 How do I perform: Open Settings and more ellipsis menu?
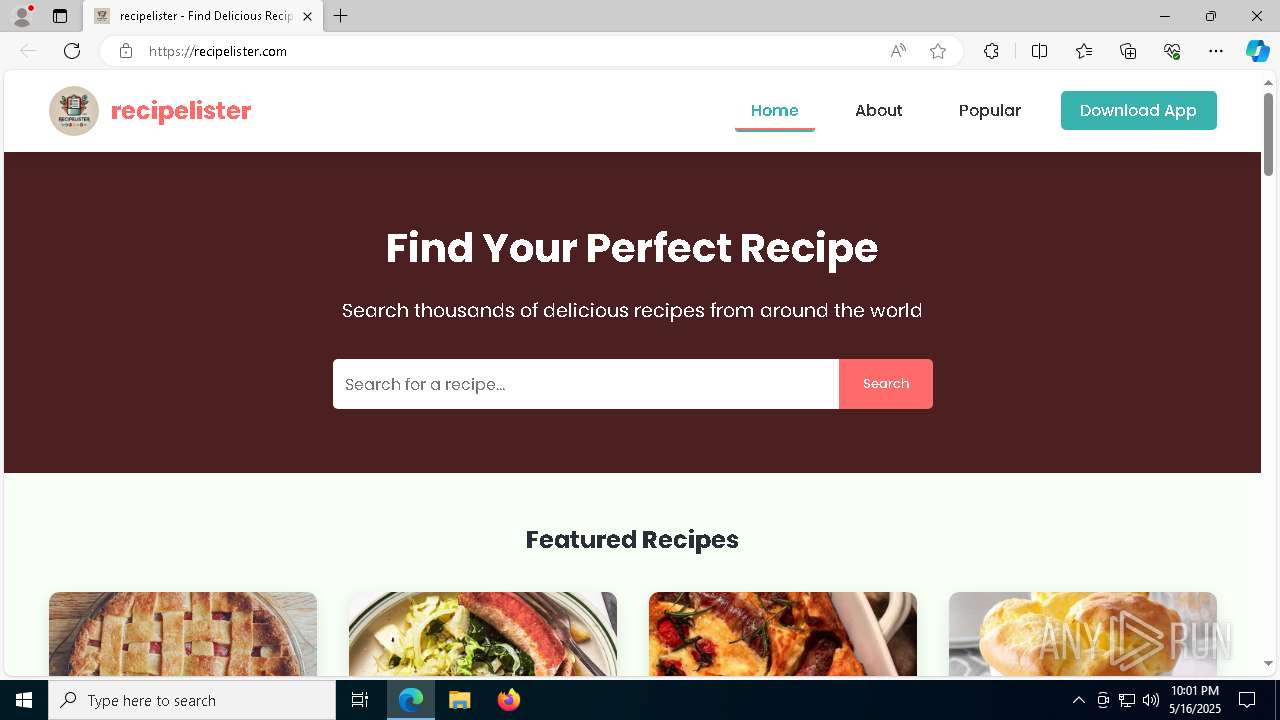click(1216, 51)
